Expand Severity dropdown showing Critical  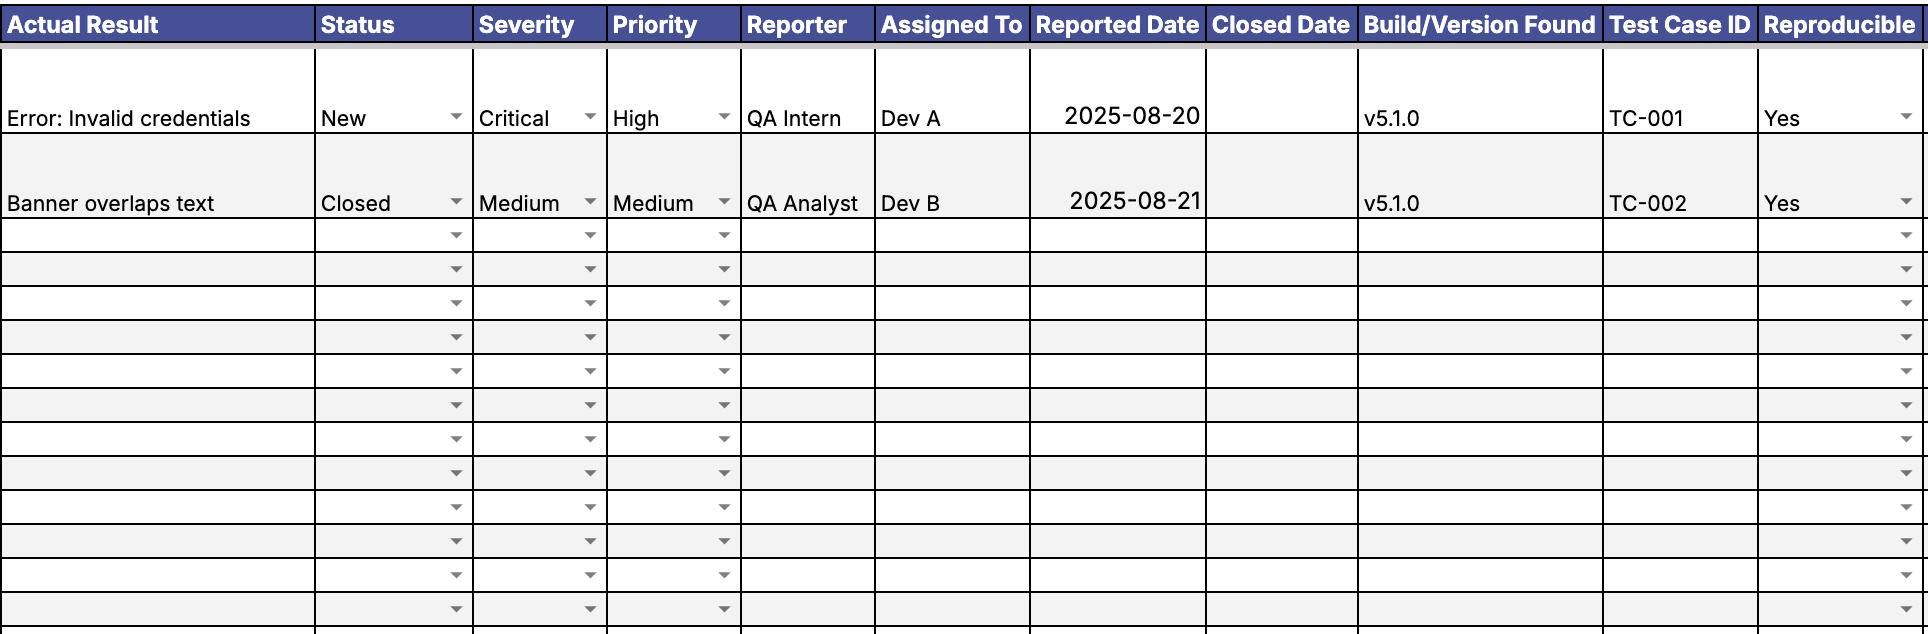[x=590, y=117]
